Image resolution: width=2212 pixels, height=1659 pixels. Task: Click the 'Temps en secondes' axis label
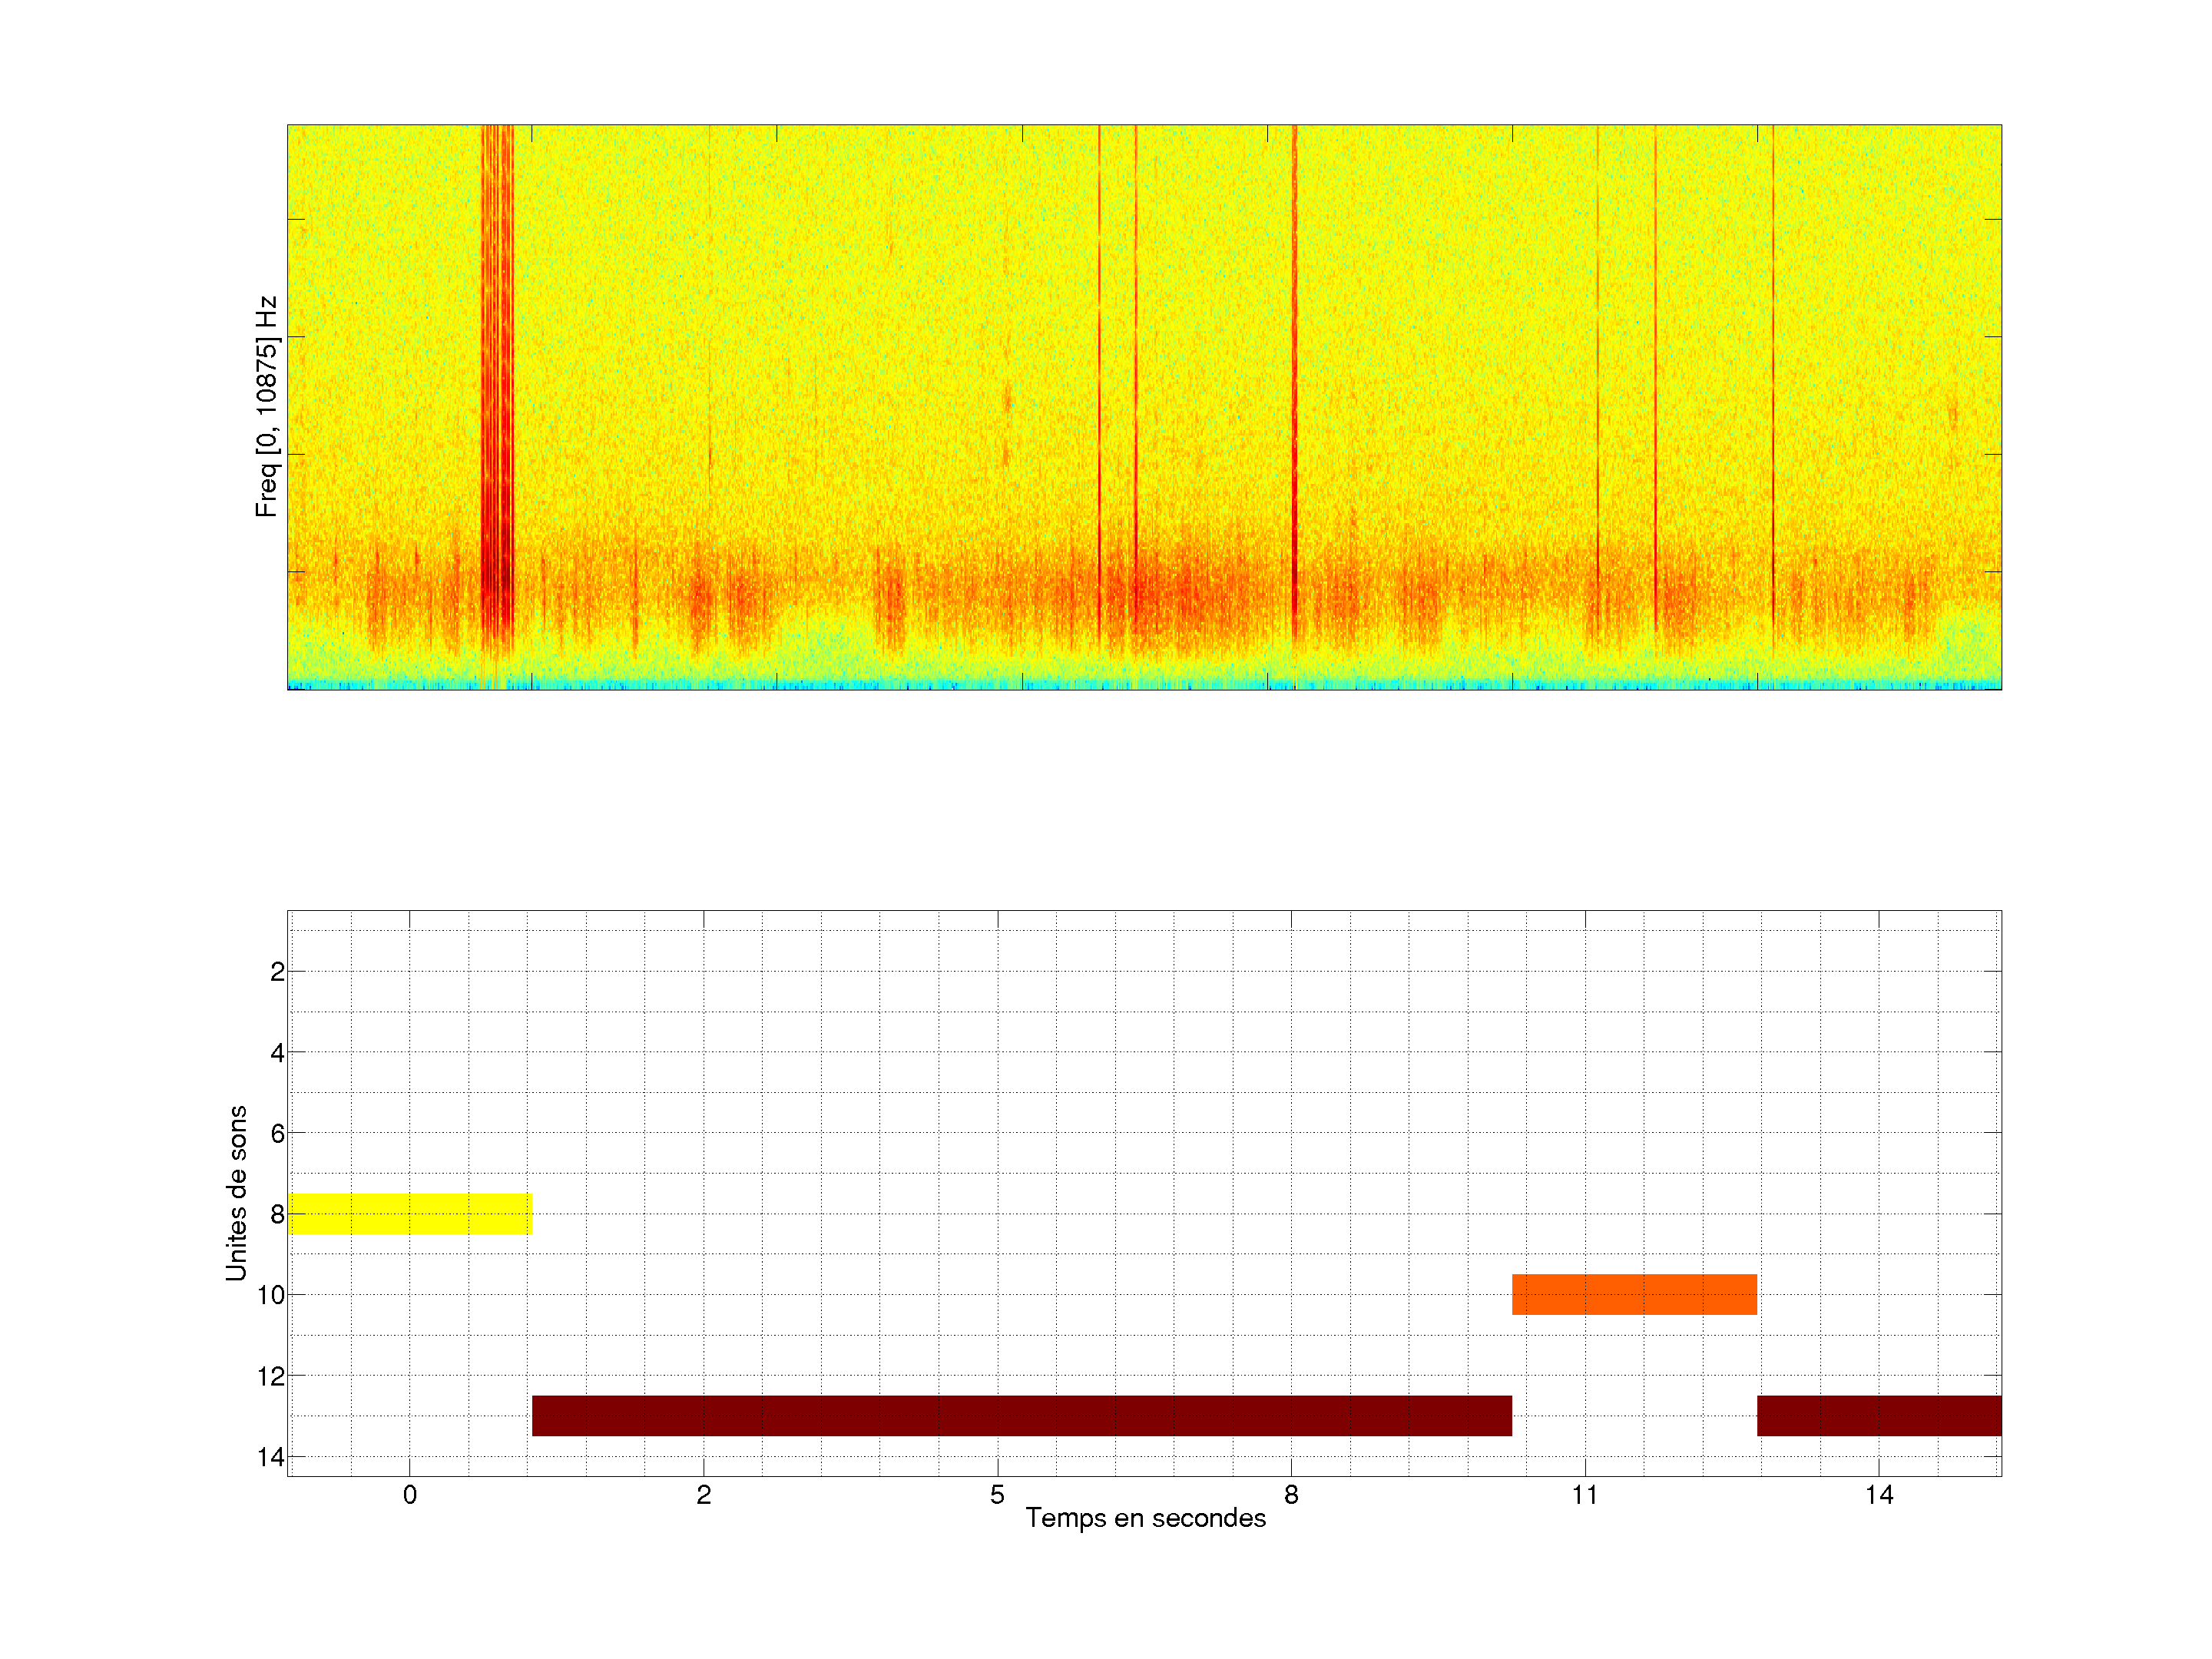[x=1145, y=1518]
